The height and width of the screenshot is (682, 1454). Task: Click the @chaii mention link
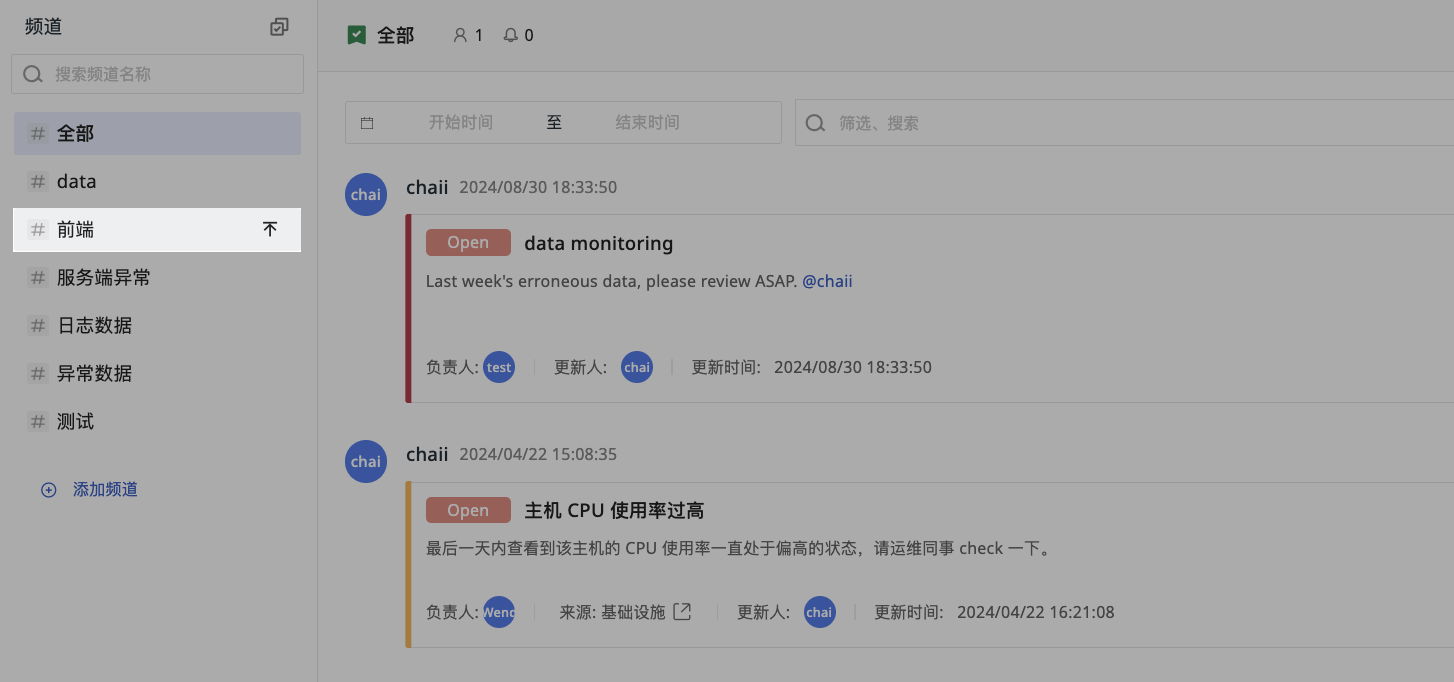[x=827, y=281]
